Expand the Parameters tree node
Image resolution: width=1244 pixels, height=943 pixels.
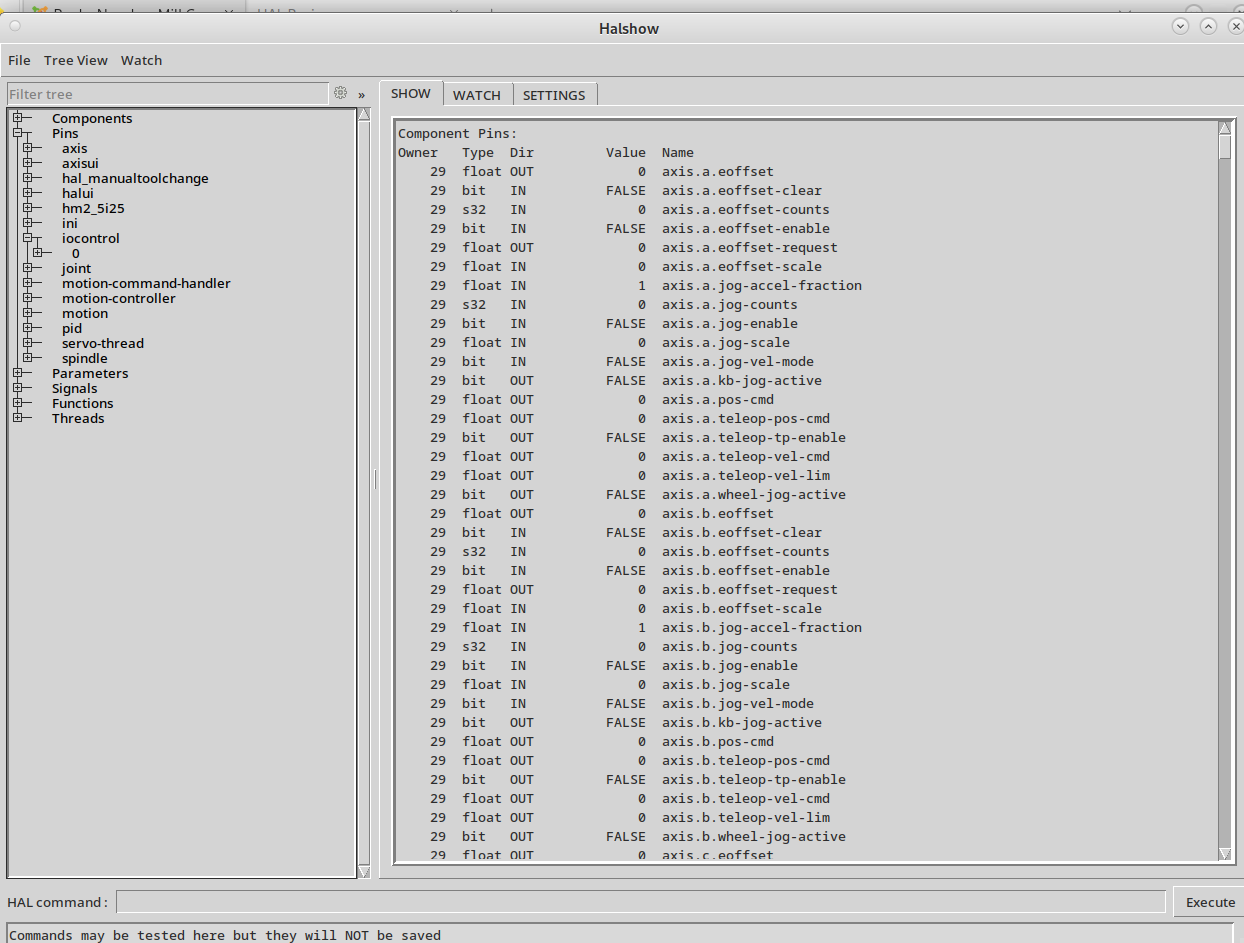click(17, 373)
